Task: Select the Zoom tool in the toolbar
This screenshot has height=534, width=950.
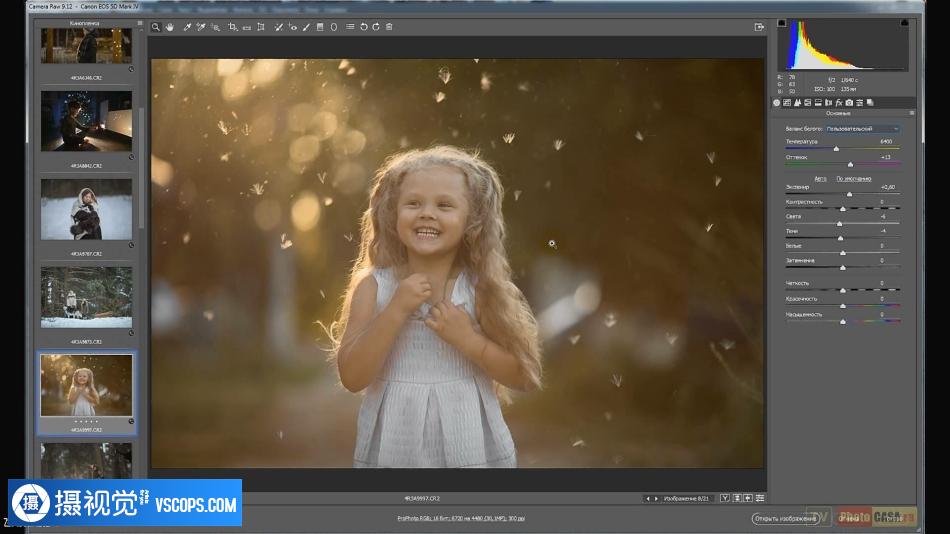Action: 156,27
